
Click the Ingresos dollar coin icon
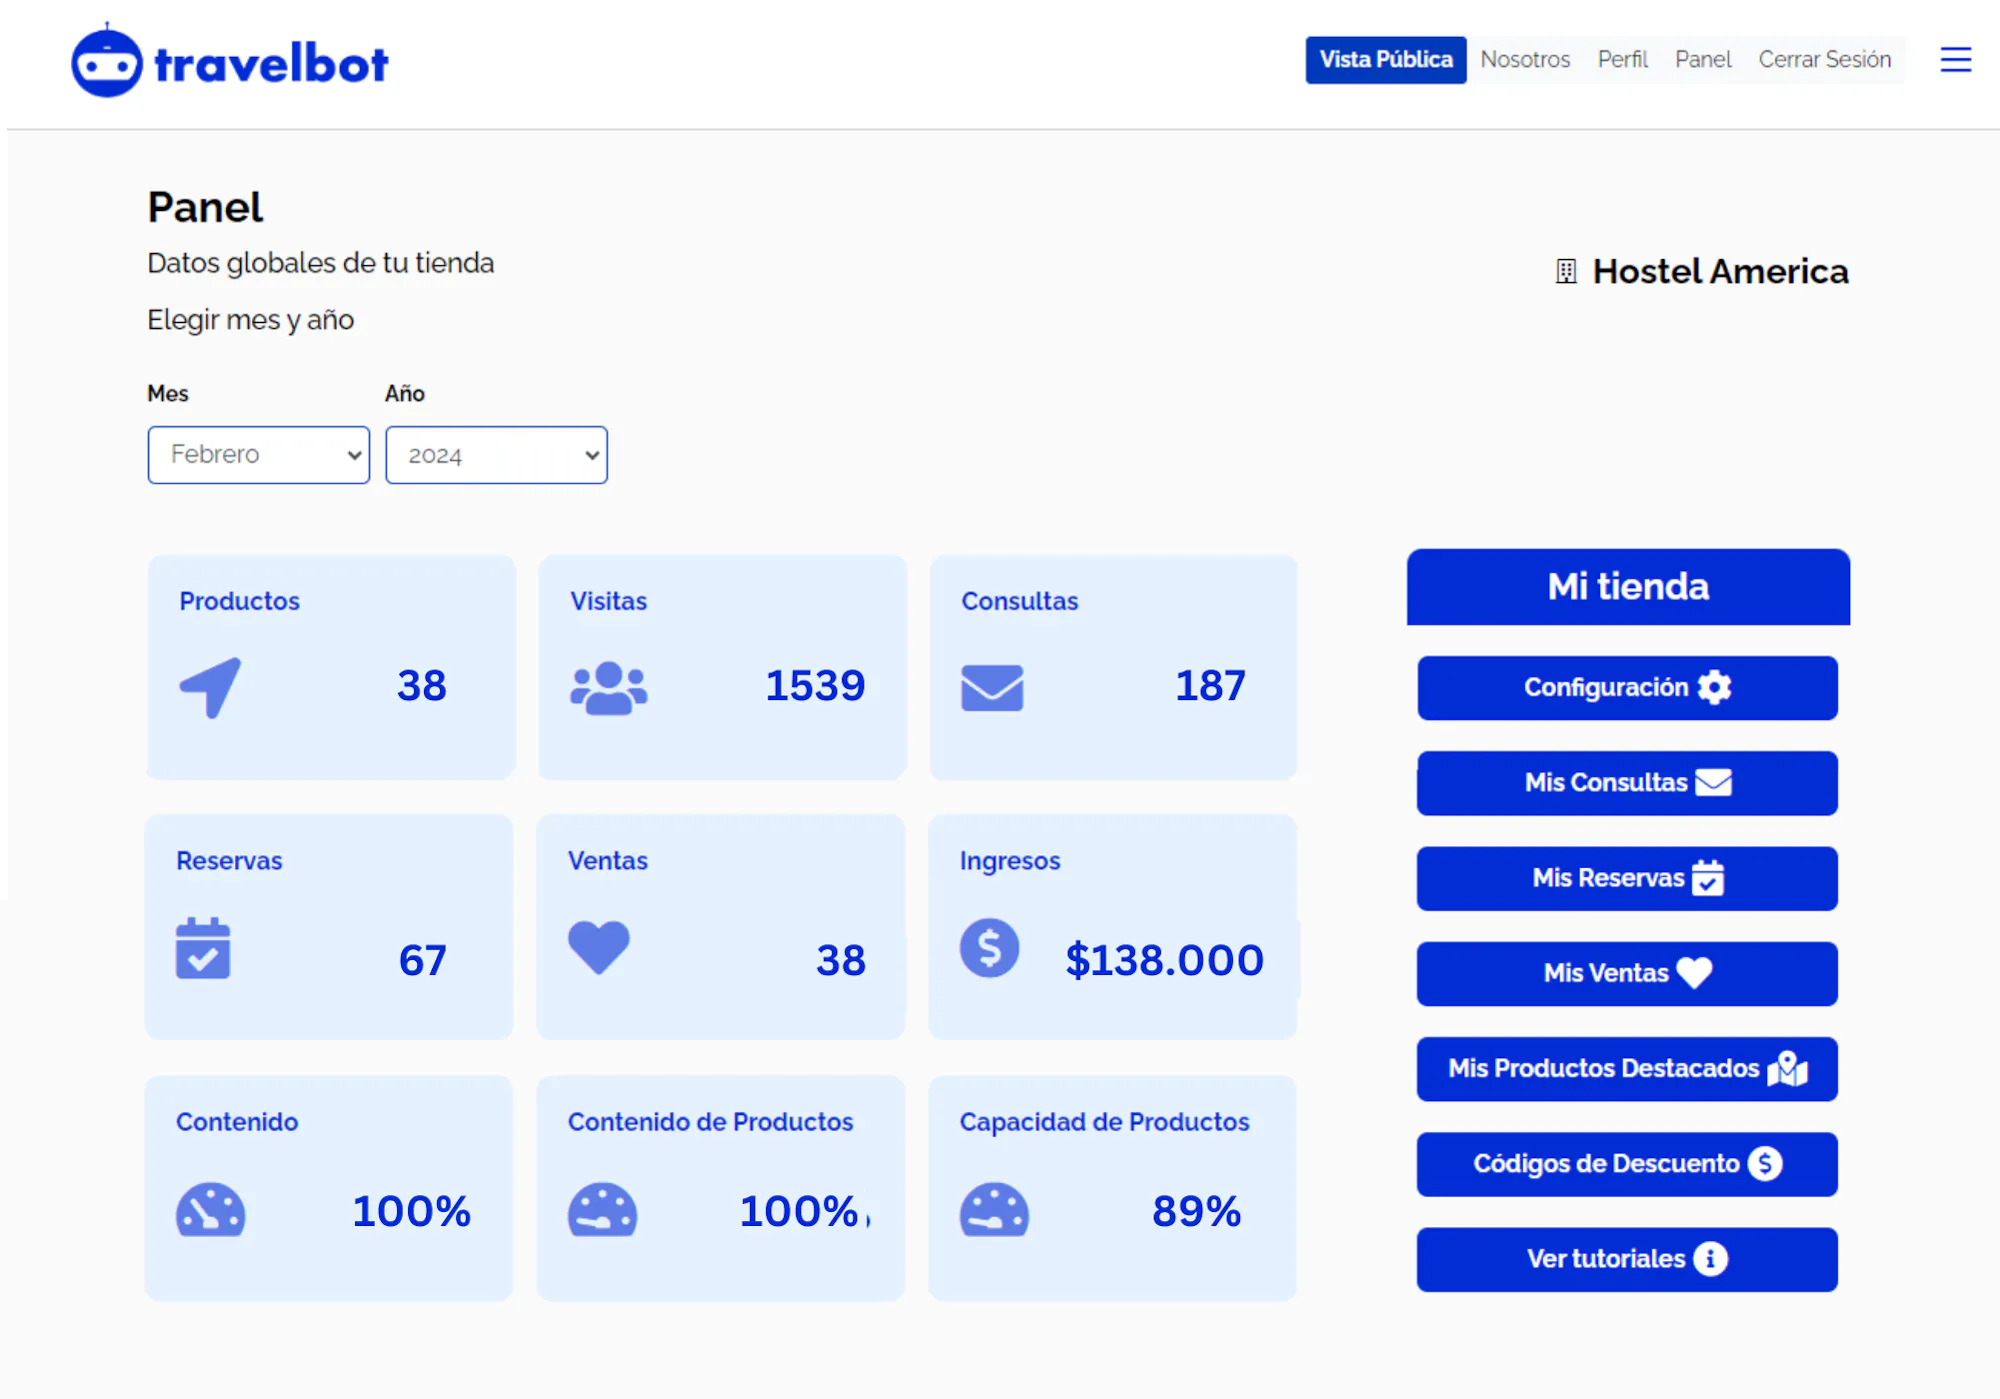(989, 948)
